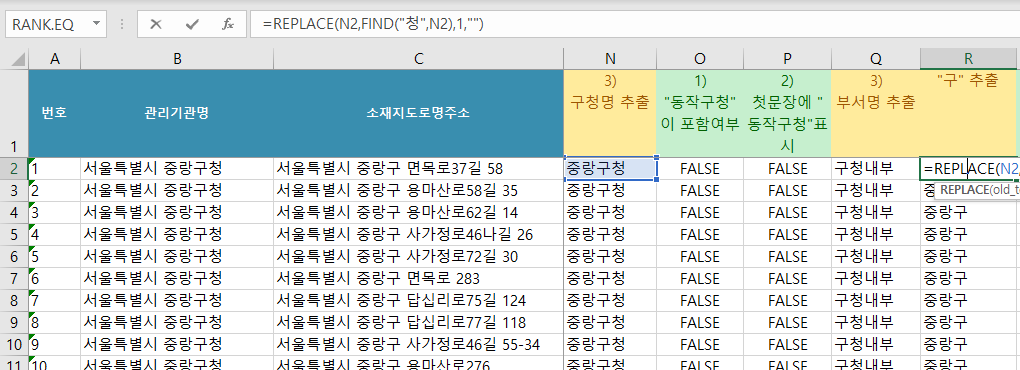This screenshot has width=1020, height=370.
Task: Select FALSE in column O row 2
Action: (x=700, y=169)
